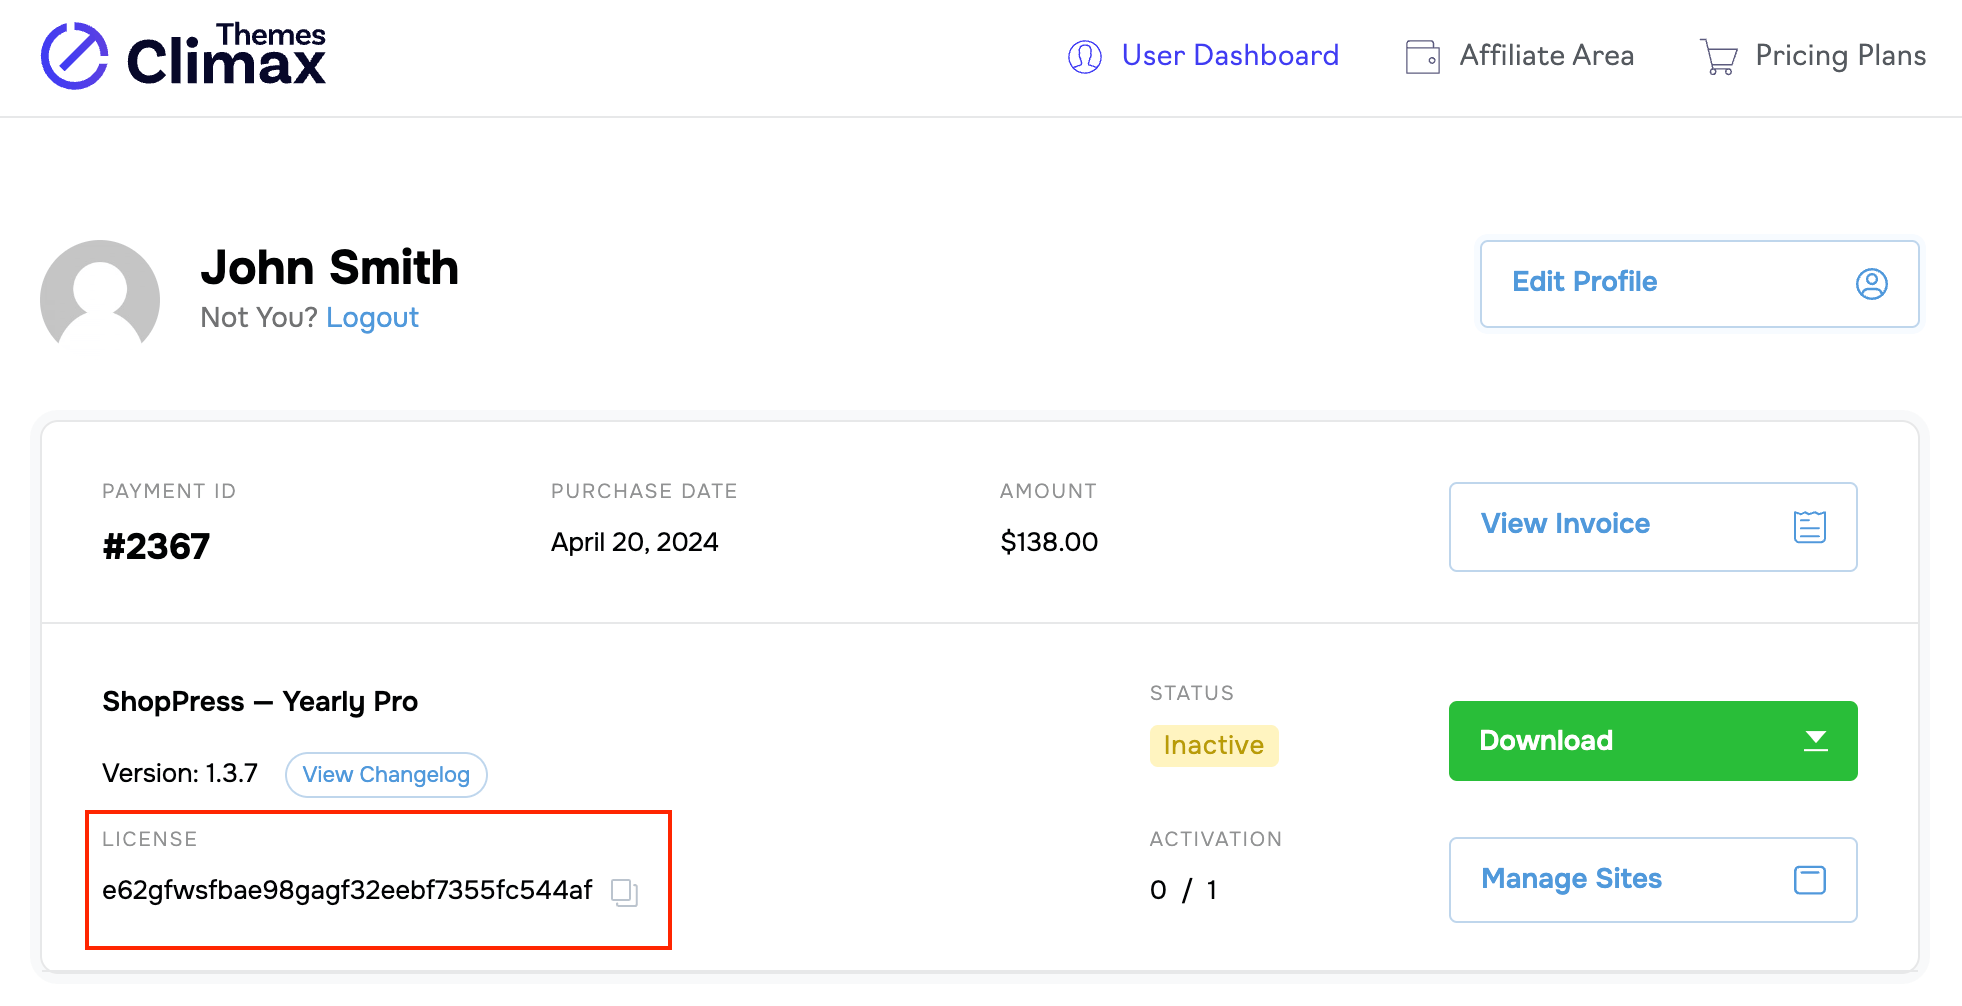Image resolution: width=1962 pixels, height=1006 pixels.
Task: Open the View Changelog pill button
Action: [x=386, y=775]
